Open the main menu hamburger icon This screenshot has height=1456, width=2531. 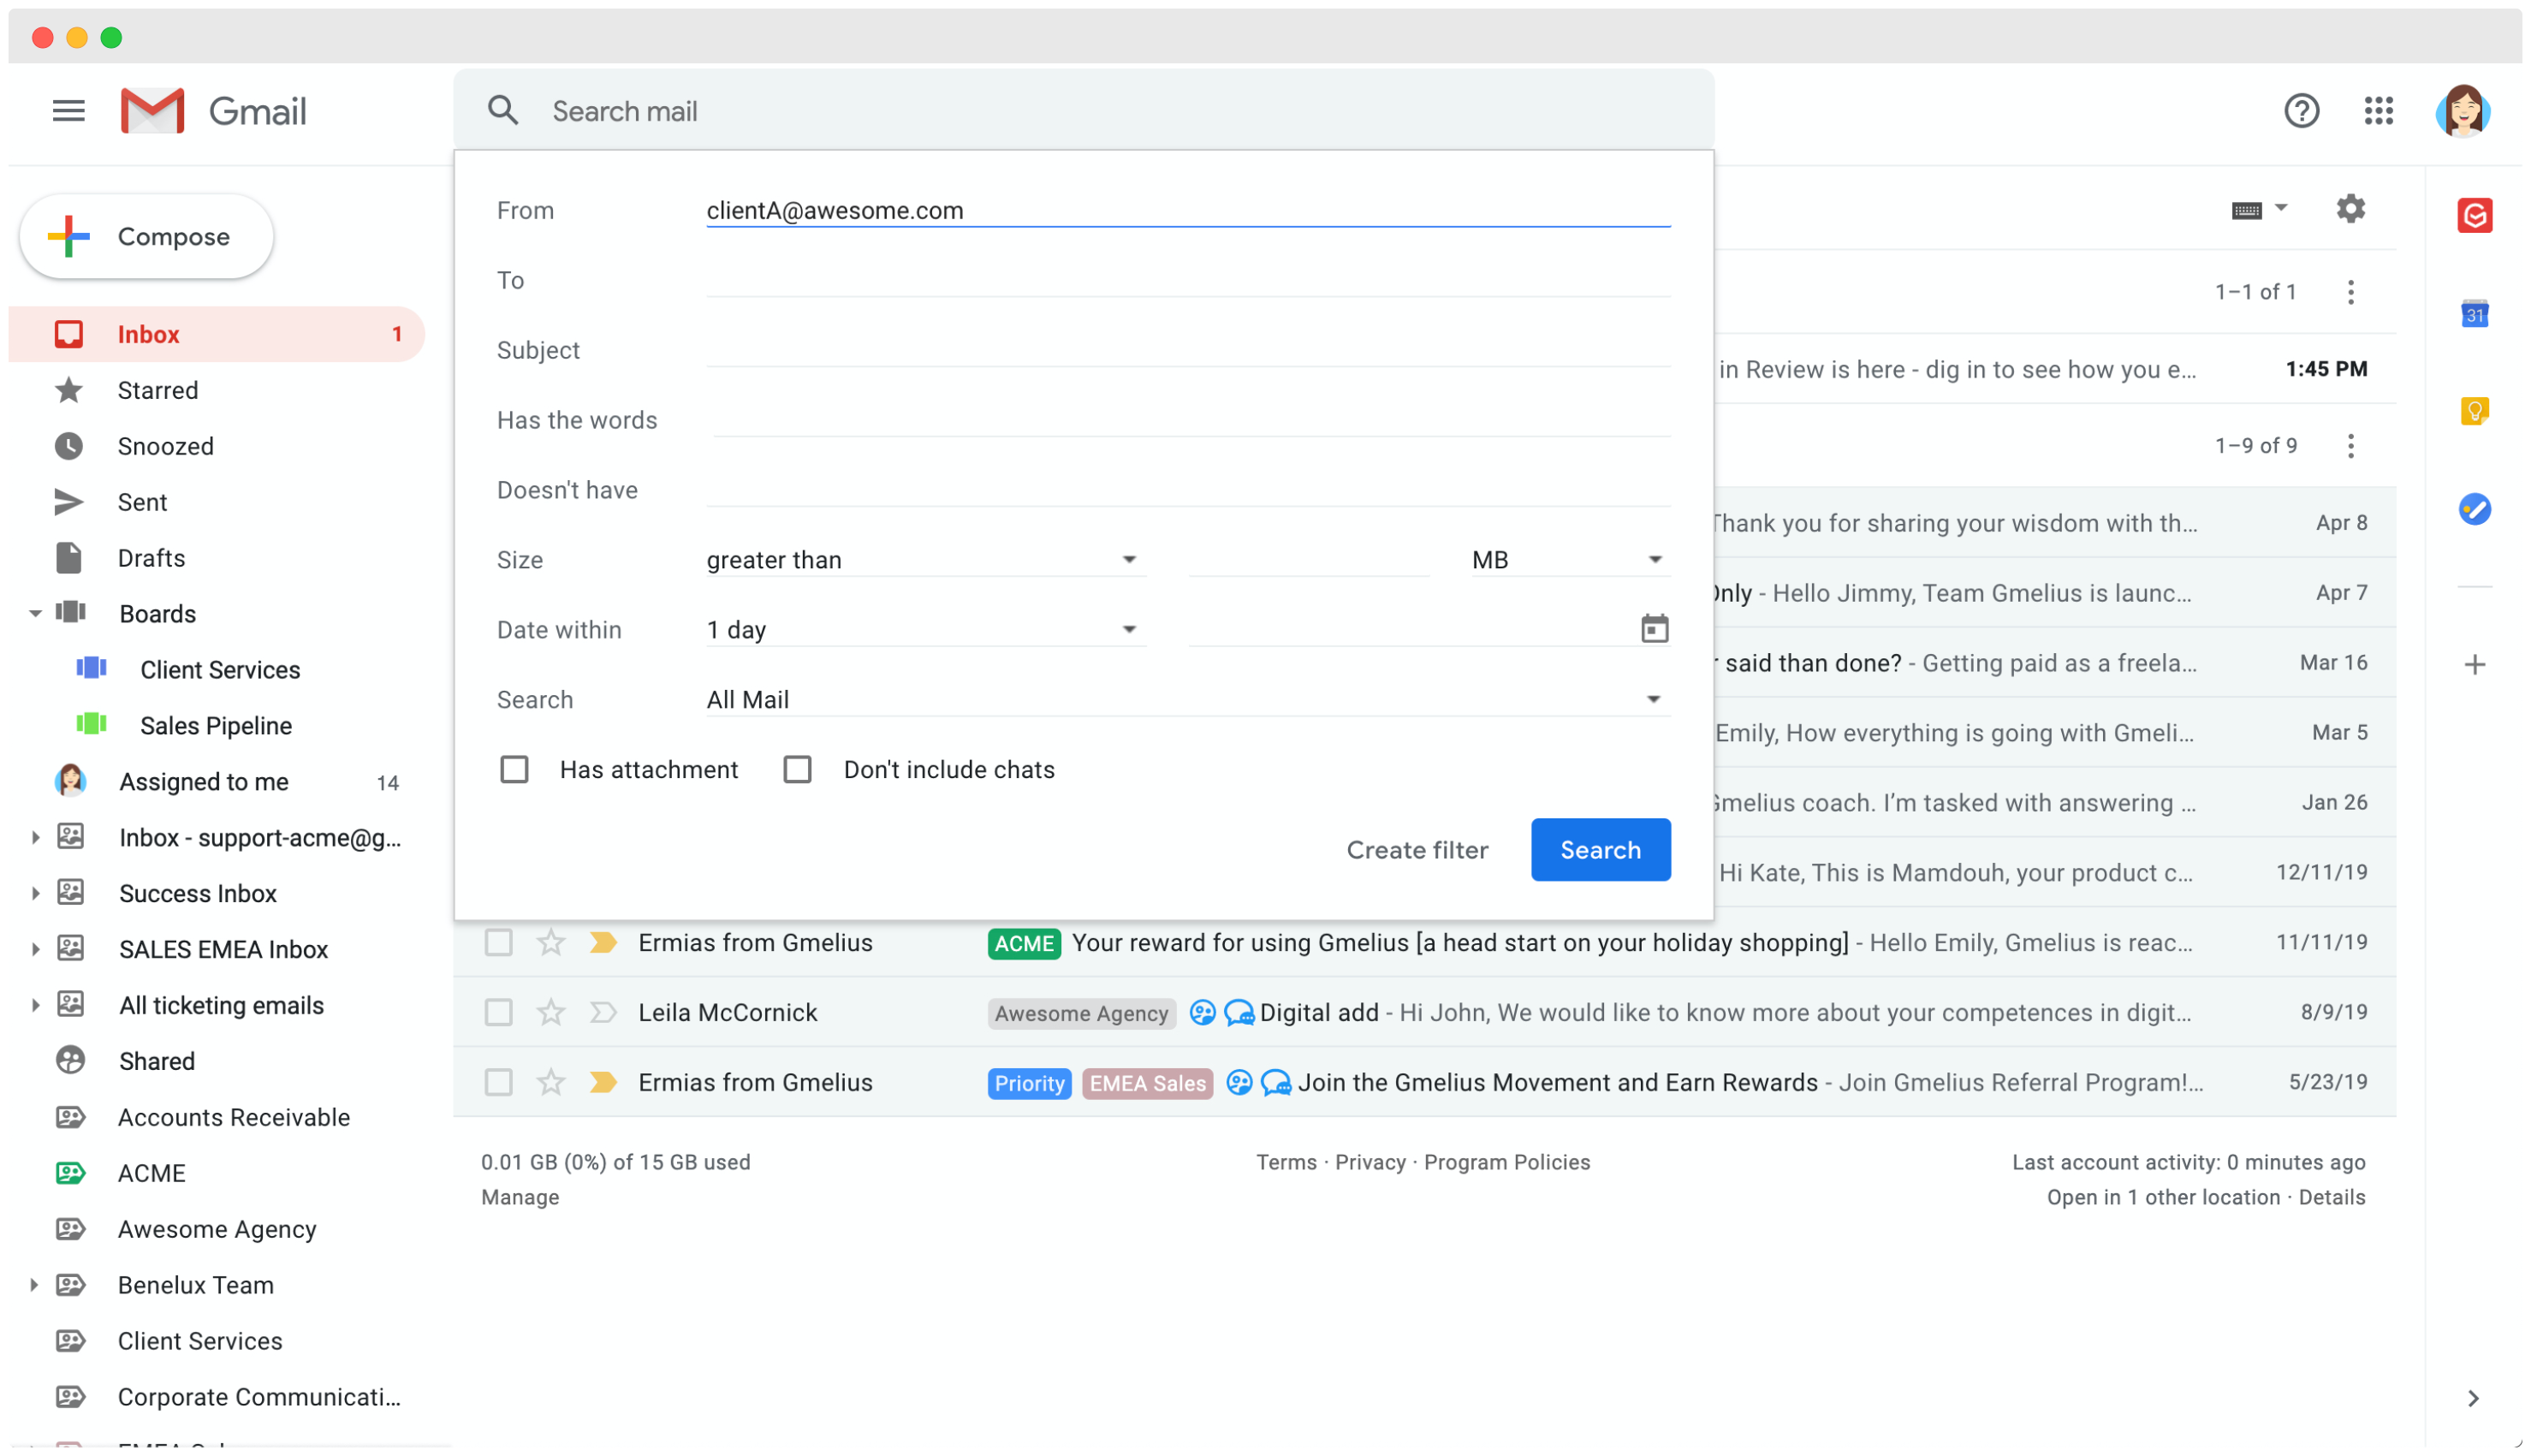pos(68,111)
